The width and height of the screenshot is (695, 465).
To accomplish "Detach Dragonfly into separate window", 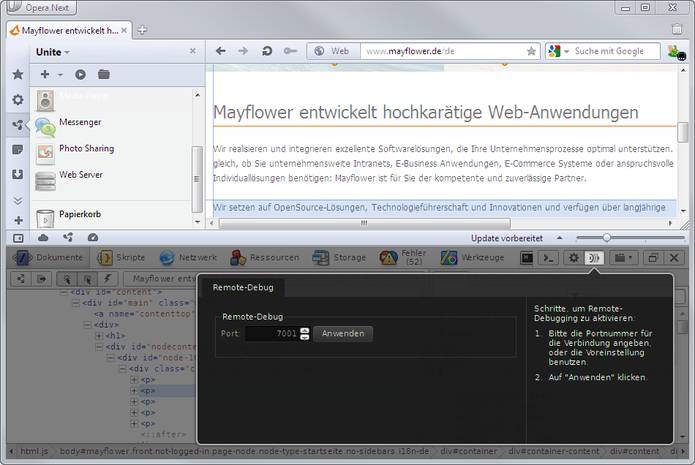I will [652, 258].
